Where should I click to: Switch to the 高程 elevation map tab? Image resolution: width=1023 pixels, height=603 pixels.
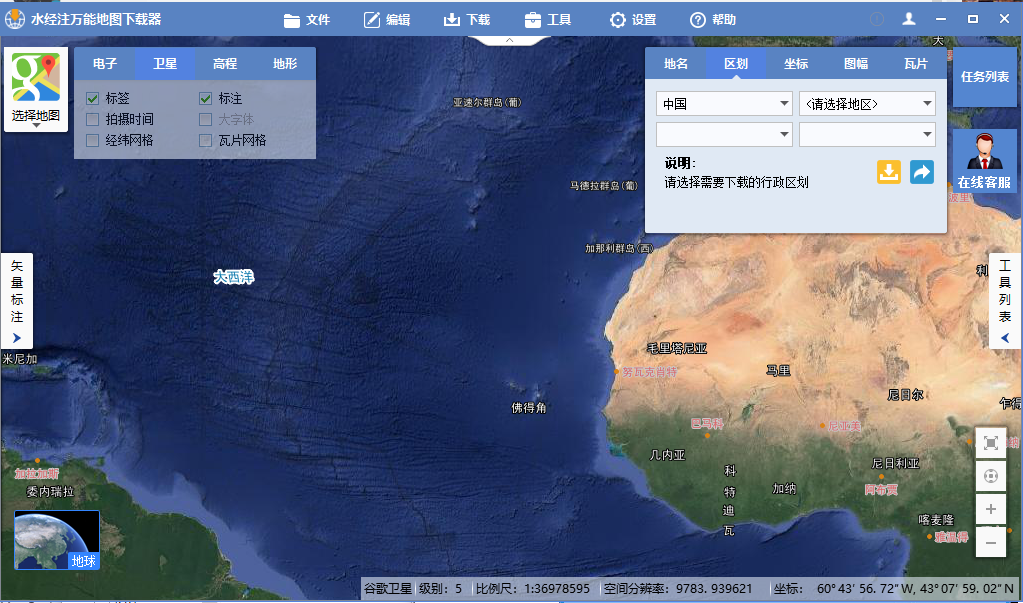click(x=224, y=62)
